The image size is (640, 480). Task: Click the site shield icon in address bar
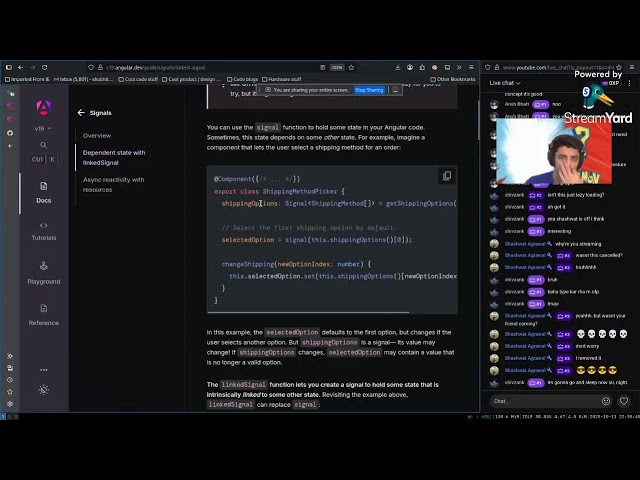[x=91, y=67]
